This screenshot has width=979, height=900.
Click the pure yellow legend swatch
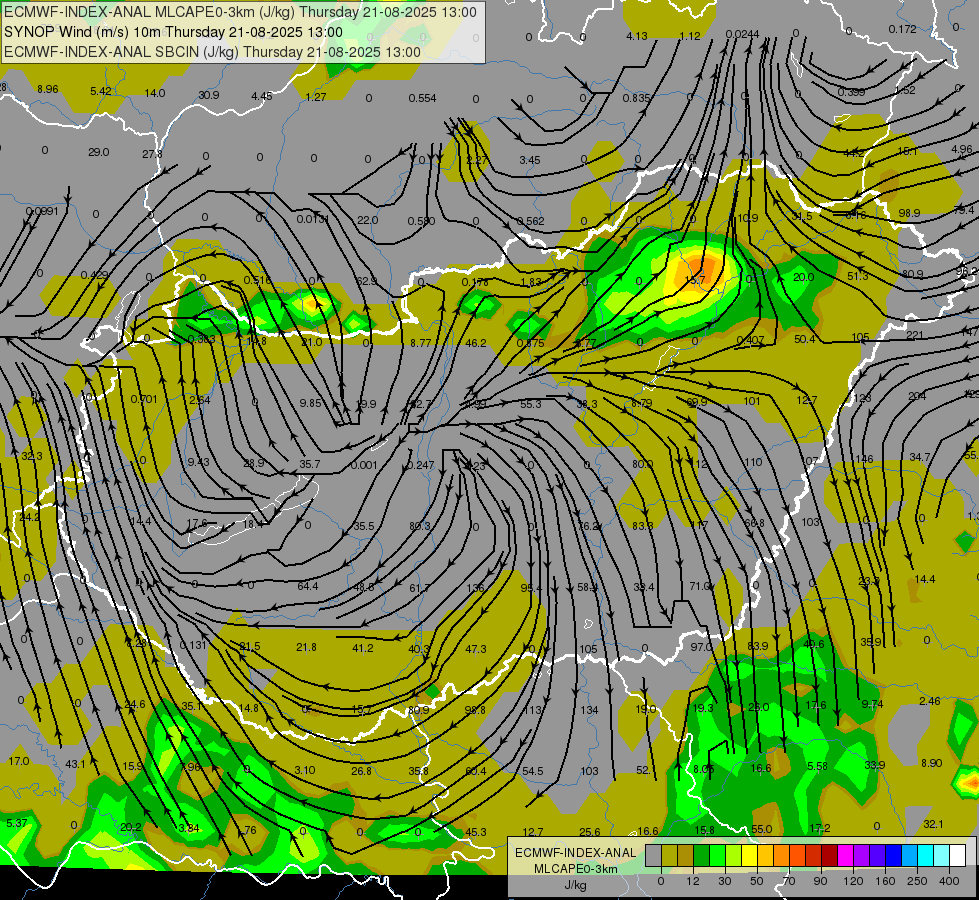coord(749,855)
